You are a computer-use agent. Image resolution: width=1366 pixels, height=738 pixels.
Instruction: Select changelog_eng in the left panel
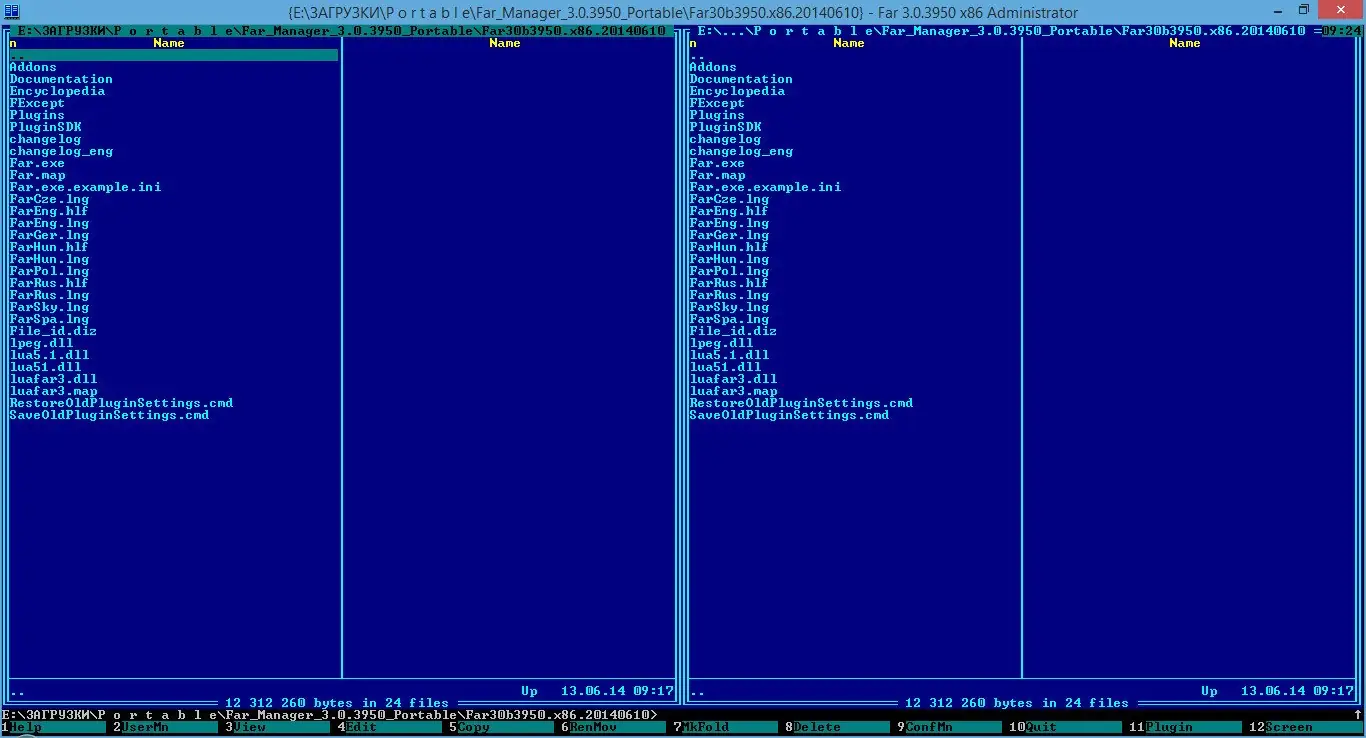pyautogui.click(x=61, y=151)
